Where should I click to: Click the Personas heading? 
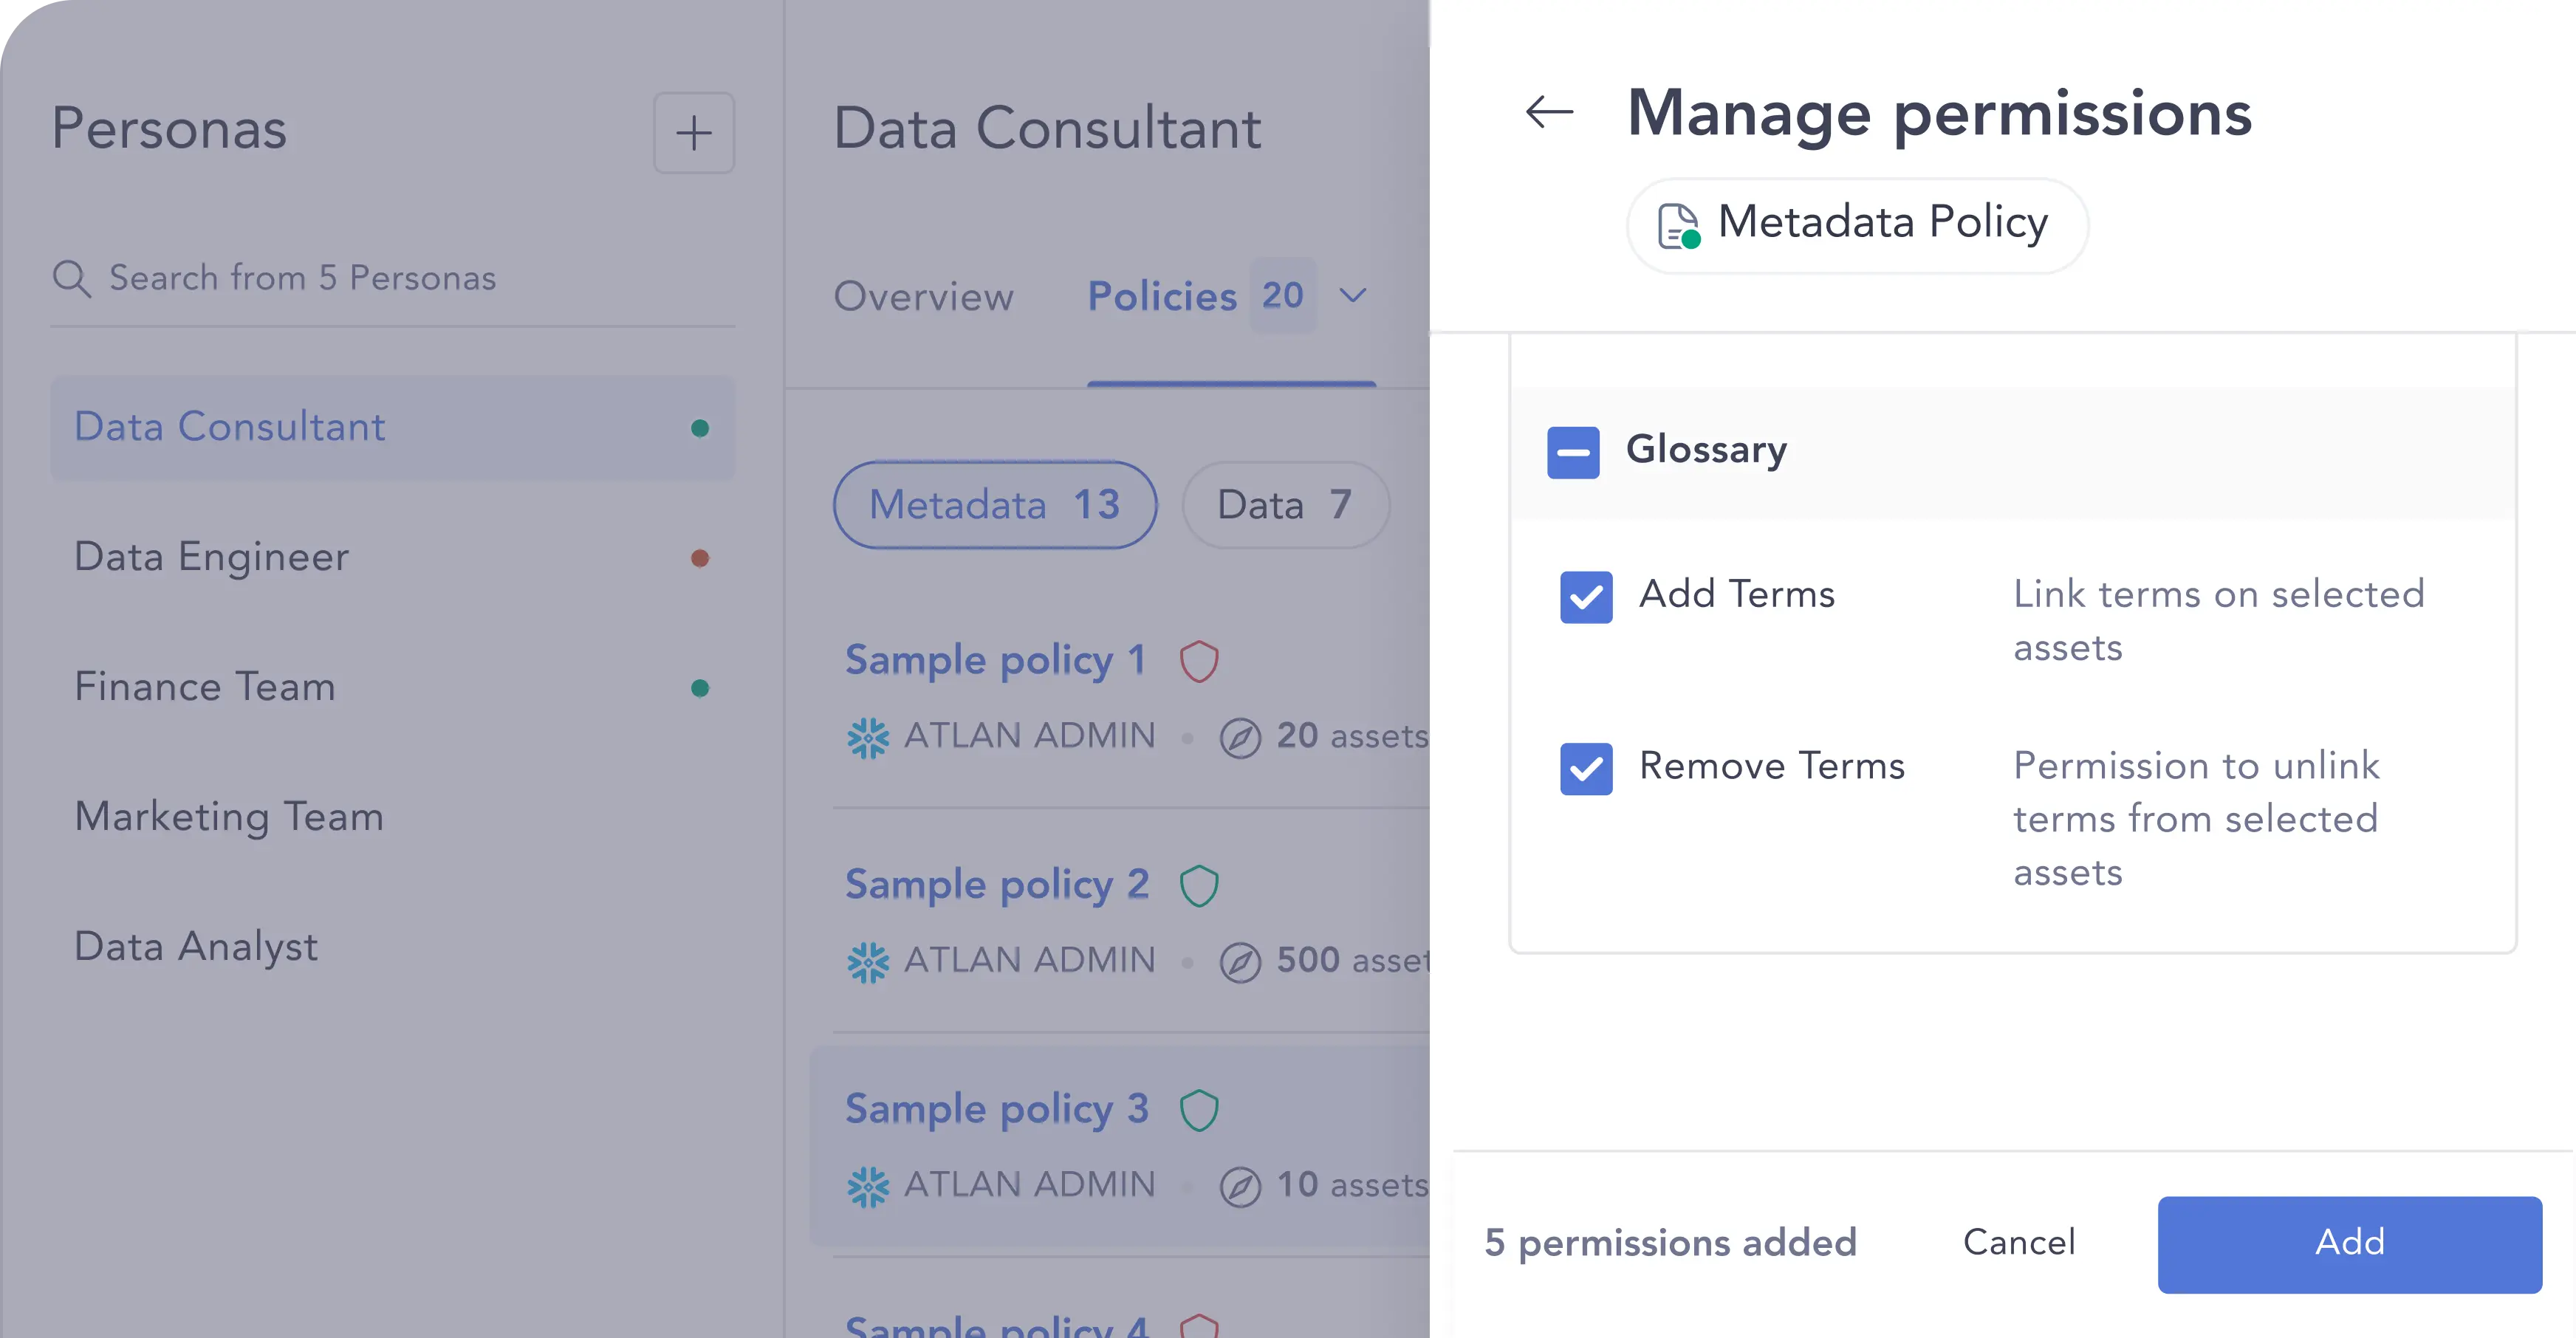tap(169, 129)
